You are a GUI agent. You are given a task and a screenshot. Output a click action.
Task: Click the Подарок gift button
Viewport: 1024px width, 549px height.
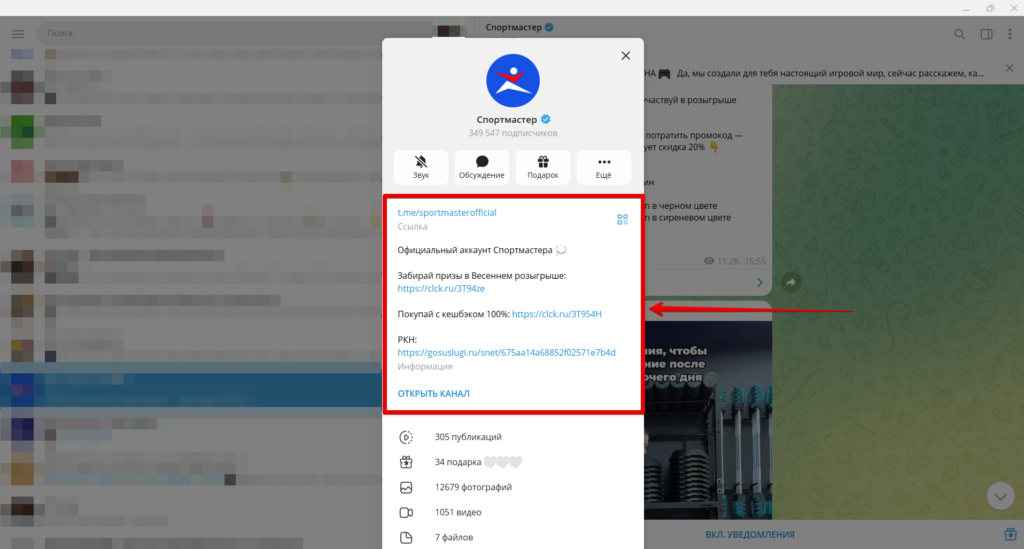click(x=543, y=167)
